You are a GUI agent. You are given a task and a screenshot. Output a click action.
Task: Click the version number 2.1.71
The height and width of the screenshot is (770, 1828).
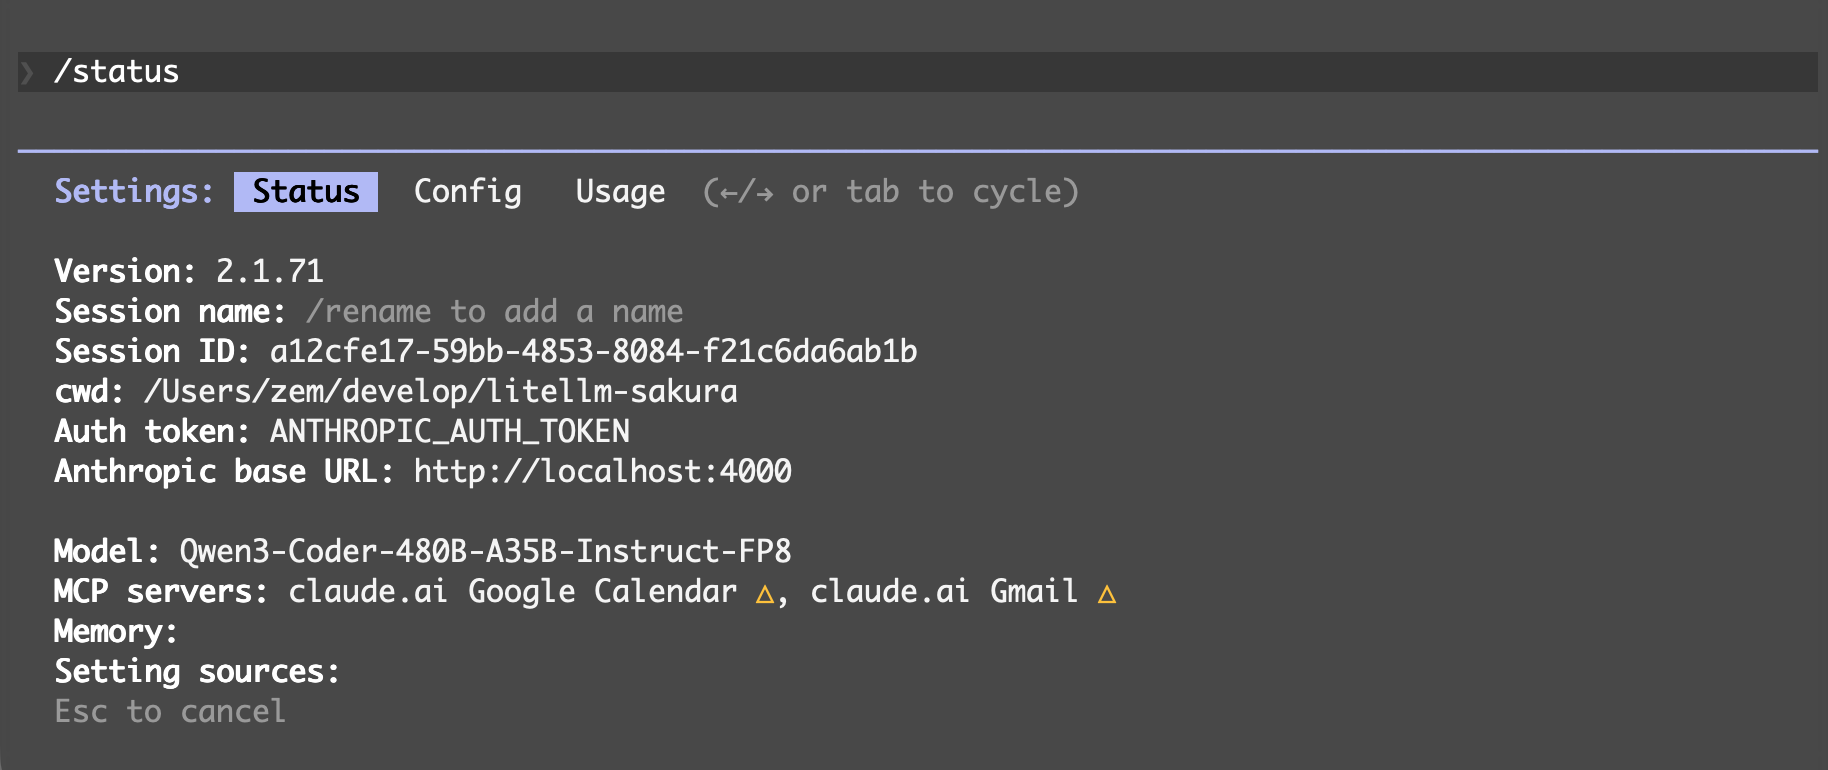[x=269, y=271]
